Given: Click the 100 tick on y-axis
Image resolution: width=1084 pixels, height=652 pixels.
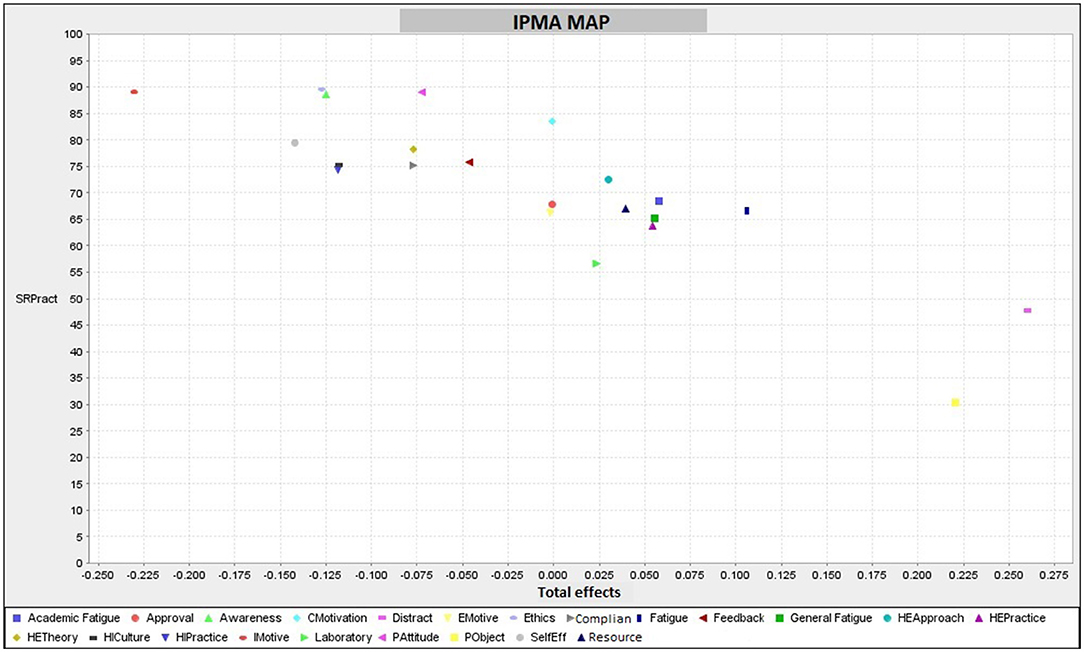Looking at the screenshot, I should click(x=74, y=34).
